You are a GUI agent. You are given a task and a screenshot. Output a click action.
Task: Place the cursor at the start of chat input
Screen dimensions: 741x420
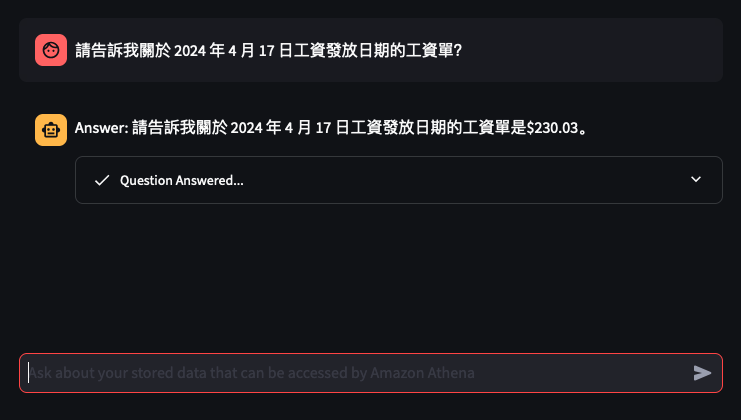click(29, 373)
